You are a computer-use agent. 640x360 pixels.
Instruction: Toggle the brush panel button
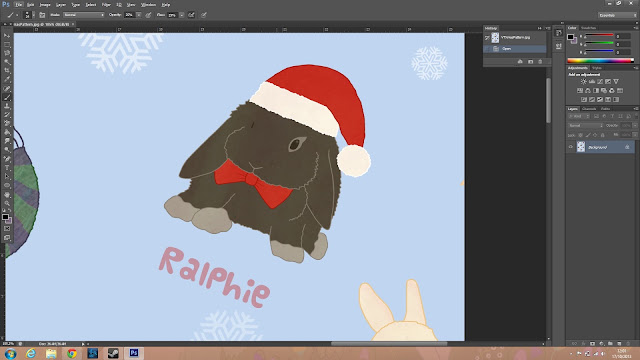point(42,15)
